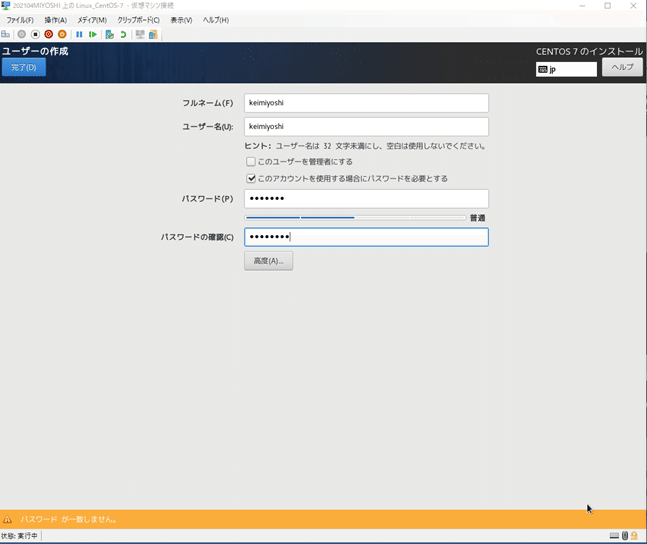Click the ユーザーの作成 page title
The width and height of the screenshot is (647, 544).
[35, 51]
